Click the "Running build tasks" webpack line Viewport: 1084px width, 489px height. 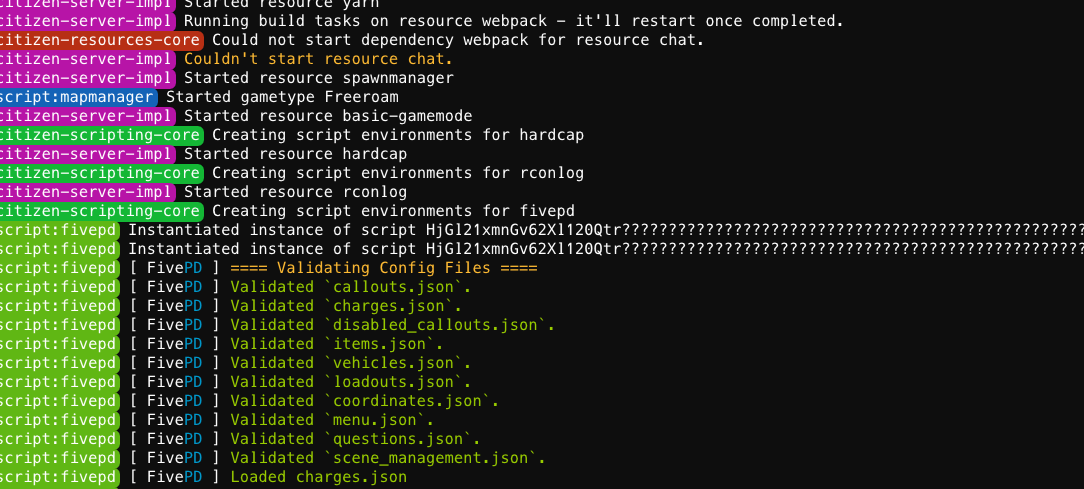(513, 21)
